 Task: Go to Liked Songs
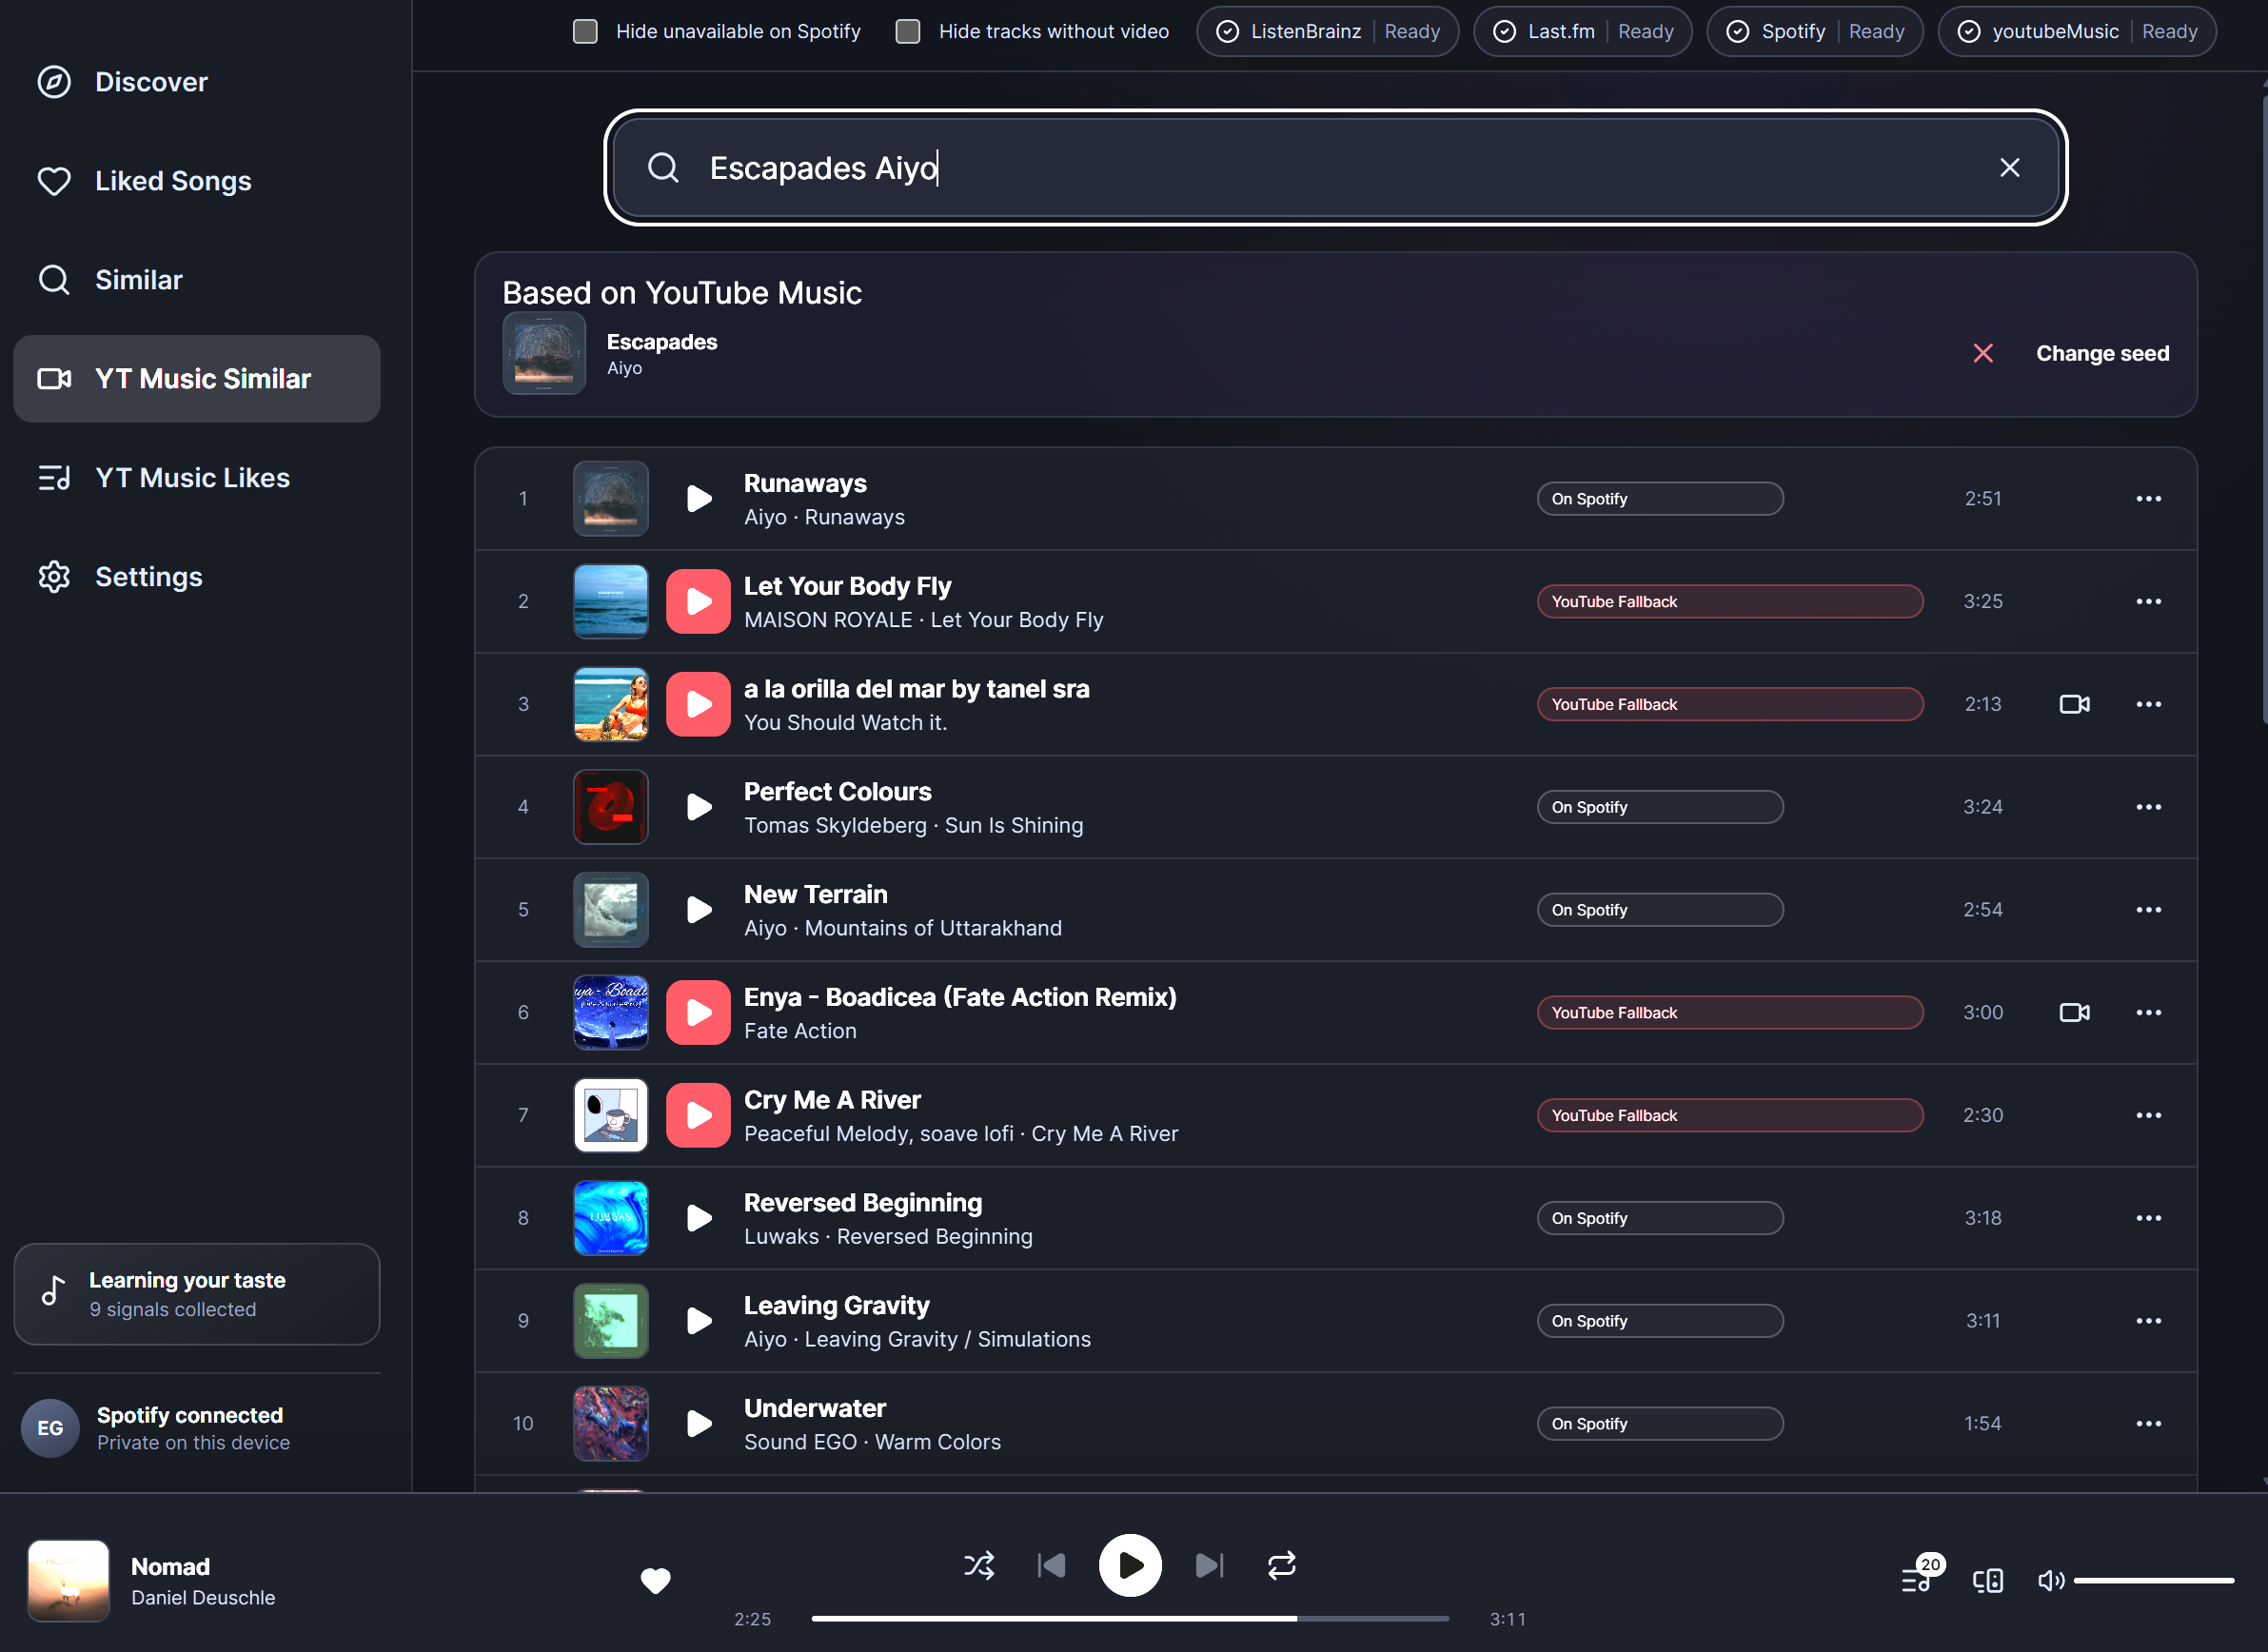click(197, 181)
